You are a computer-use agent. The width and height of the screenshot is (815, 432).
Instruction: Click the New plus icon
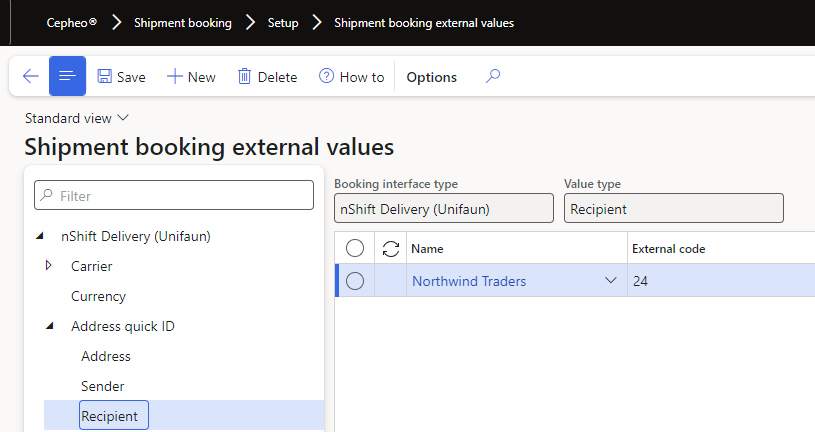point(174,77)
